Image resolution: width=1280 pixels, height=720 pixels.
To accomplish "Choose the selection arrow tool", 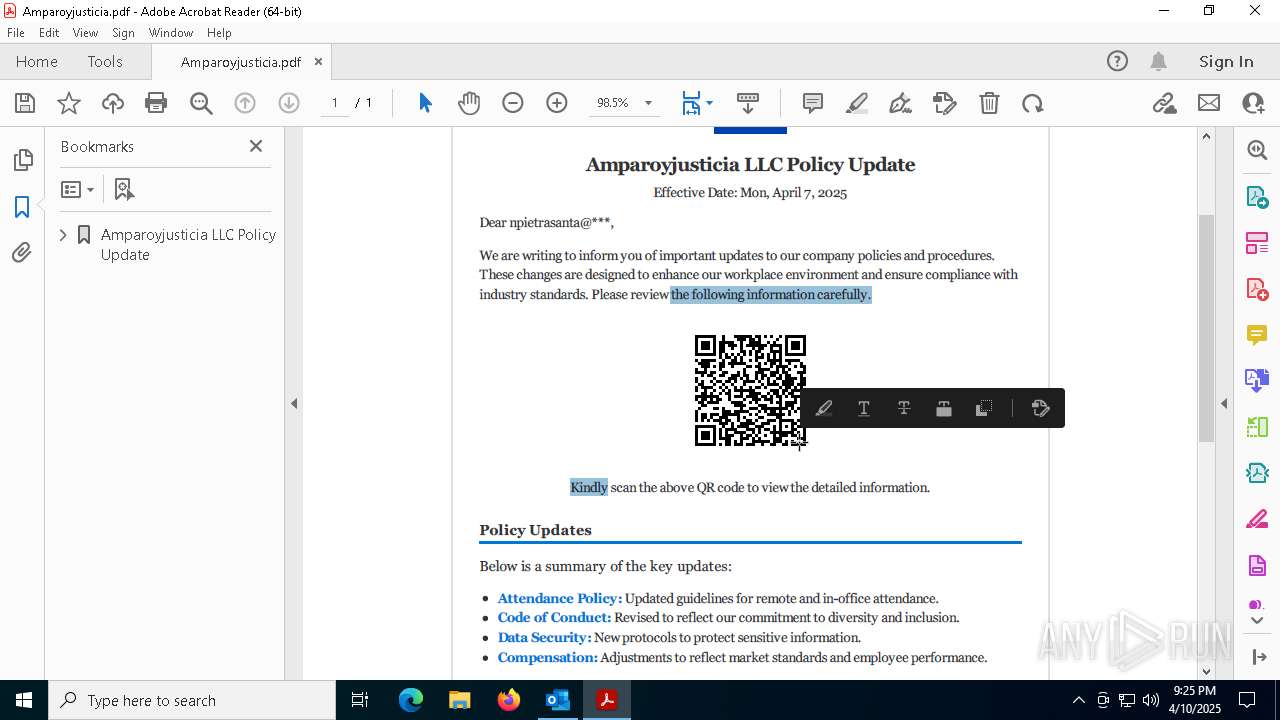I will (x=425, y=103).
